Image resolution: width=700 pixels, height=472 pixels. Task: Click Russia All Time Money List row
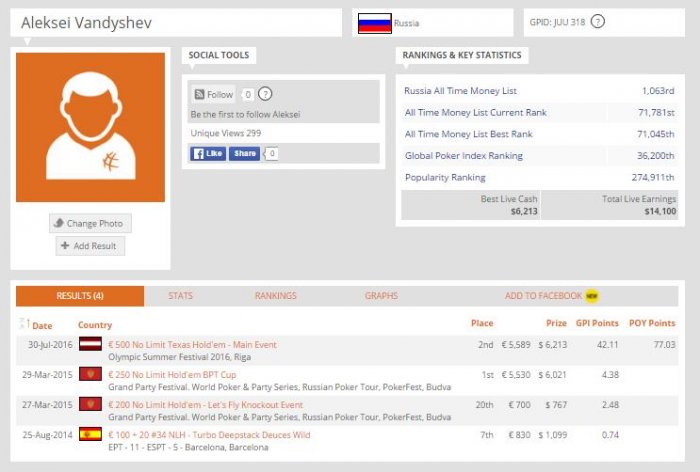[x=539, y=91]
